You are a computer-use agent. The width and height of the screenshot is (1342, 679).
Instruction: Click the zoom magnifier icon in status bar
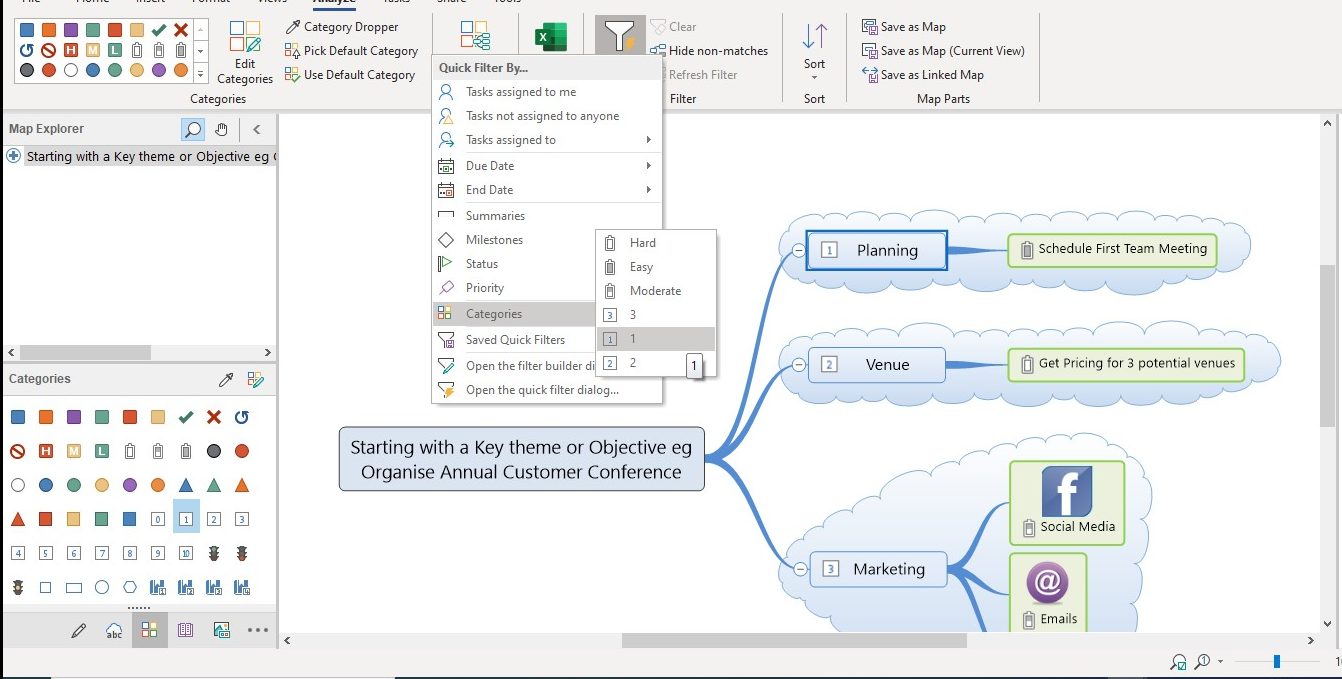[1203, 662]
